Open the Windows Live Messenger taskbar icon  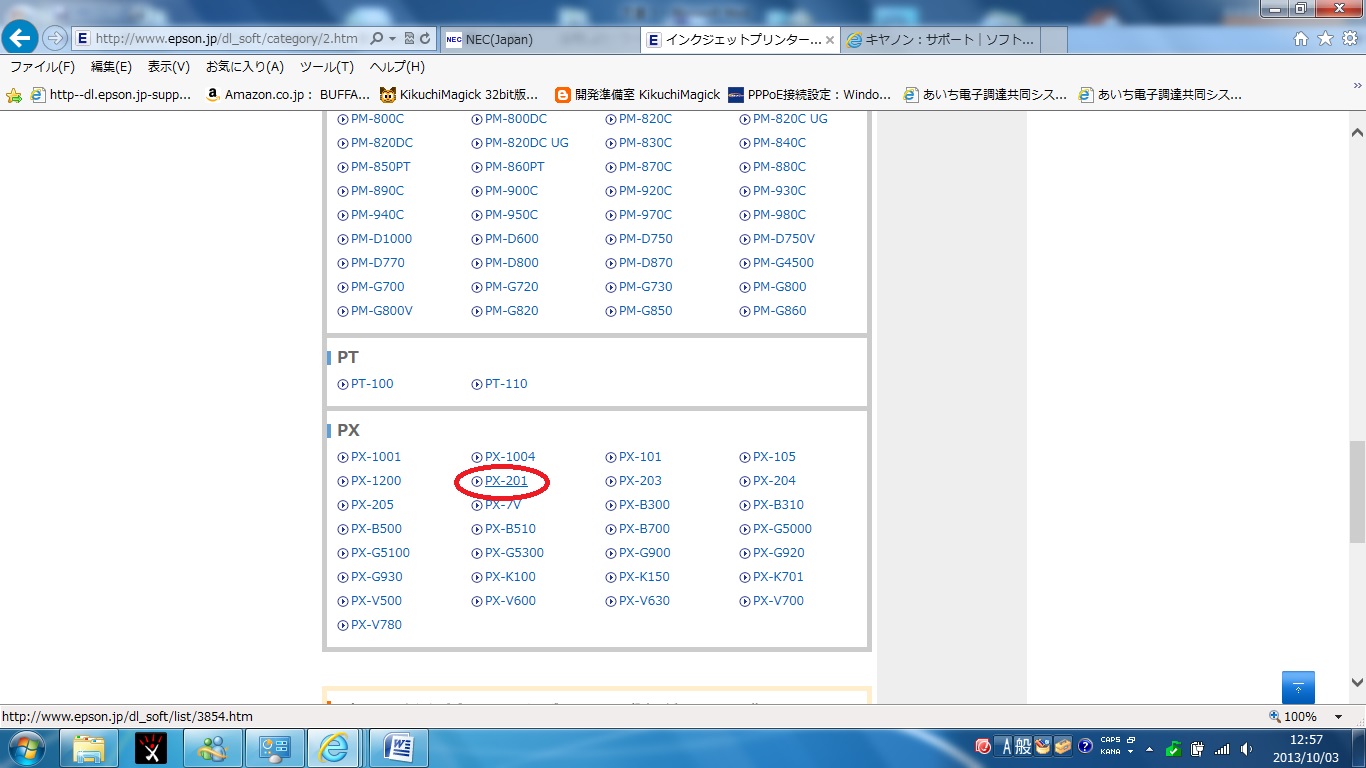(212, 747)
